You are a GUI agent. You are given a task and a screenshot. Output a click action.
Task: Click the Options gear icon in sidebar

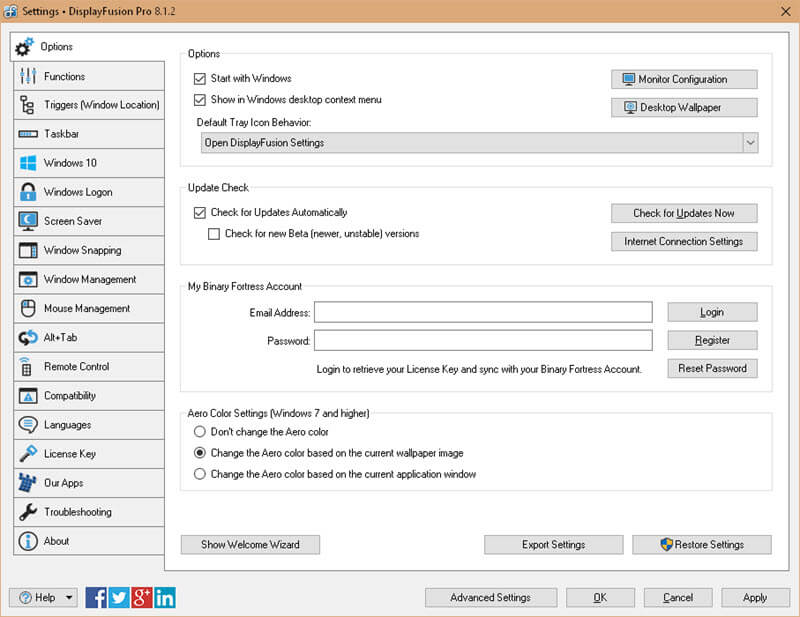pyautogui.click(x=24, y=46)
